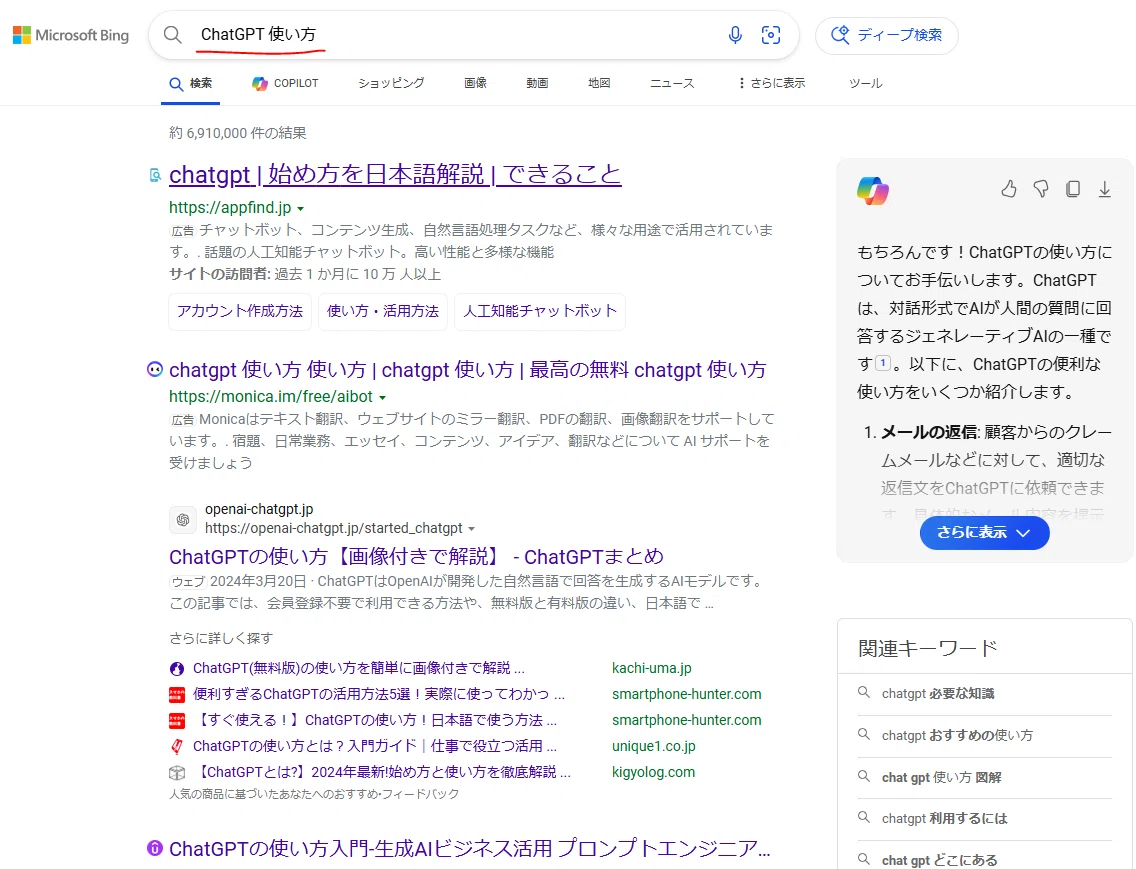The image size is (1136, 869).
Task: Open visual search camera icon
Action: [771, 35]
